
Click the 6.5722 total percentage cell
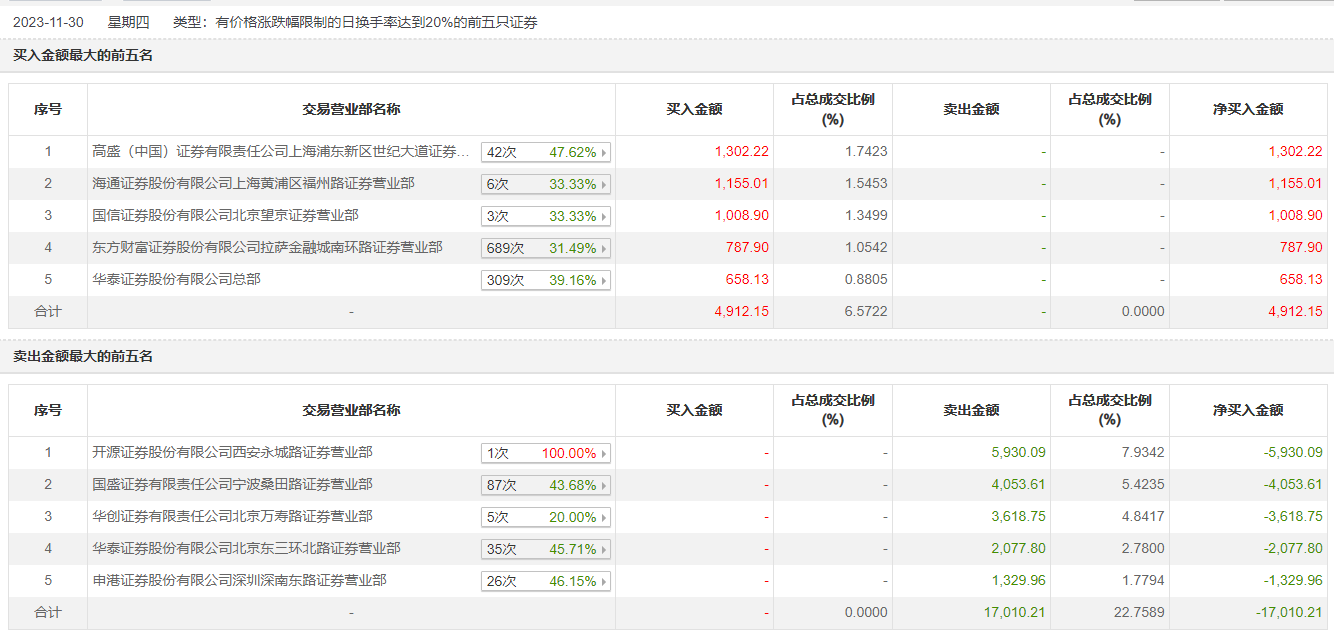tap(867, 312)
